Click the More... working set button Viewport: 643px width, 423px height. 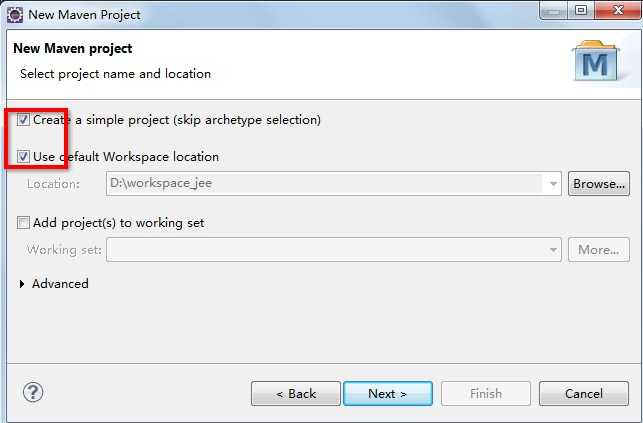pyautogui.click(x=599, y=250)
